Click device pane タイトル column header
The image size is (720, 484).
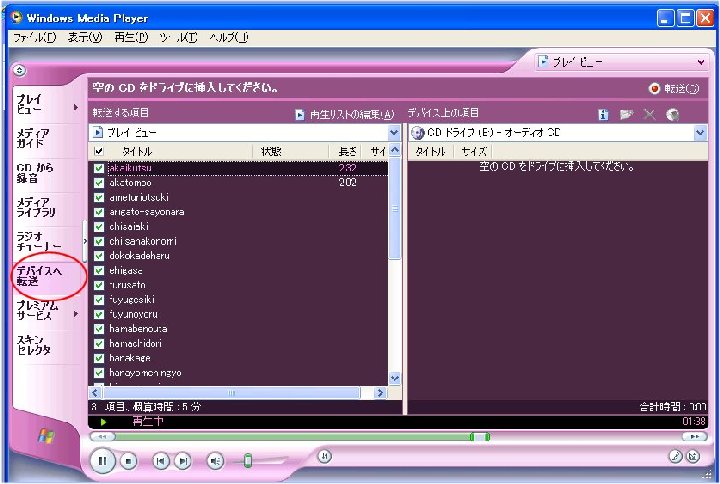(430, 151)
